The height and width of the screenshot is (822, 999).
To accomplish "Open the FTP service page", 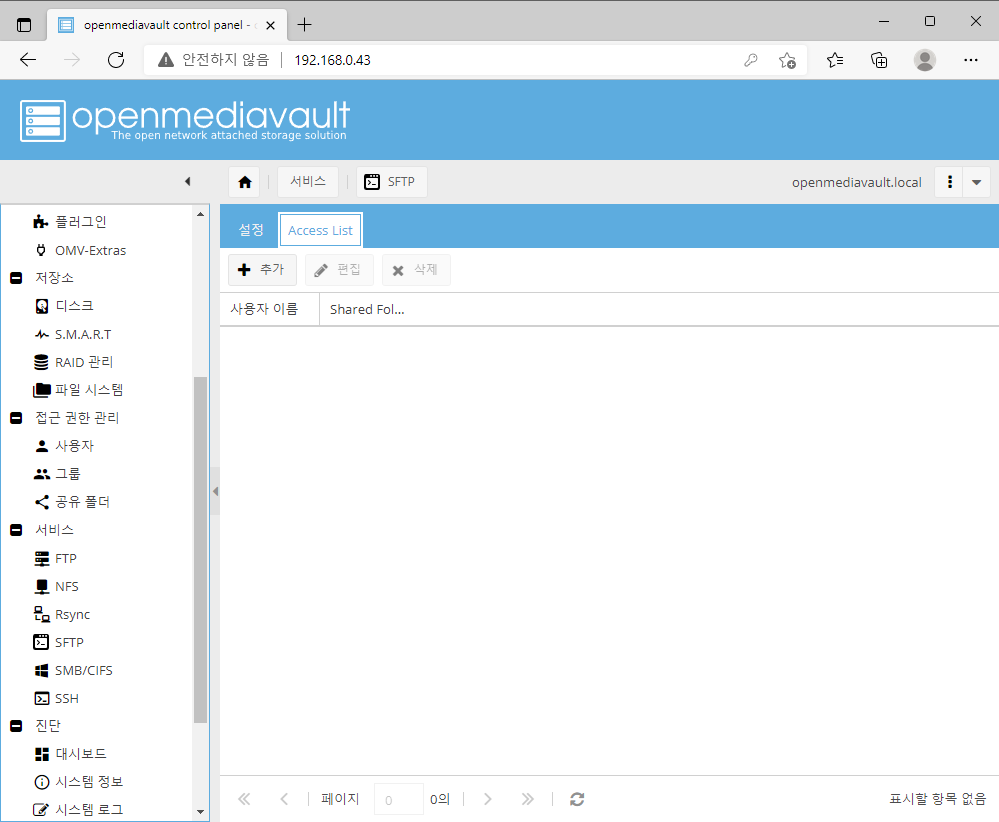I will (54, 558).
